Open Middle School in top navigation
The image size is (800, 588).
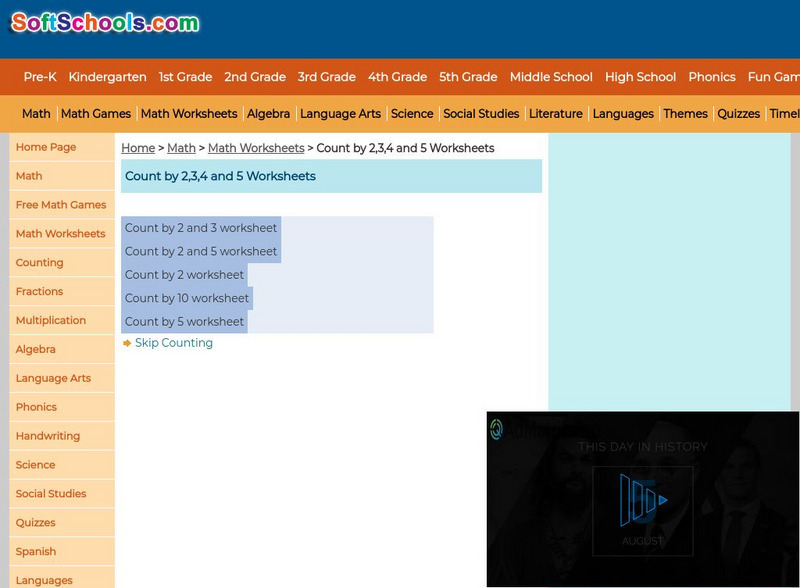[551, 77]
